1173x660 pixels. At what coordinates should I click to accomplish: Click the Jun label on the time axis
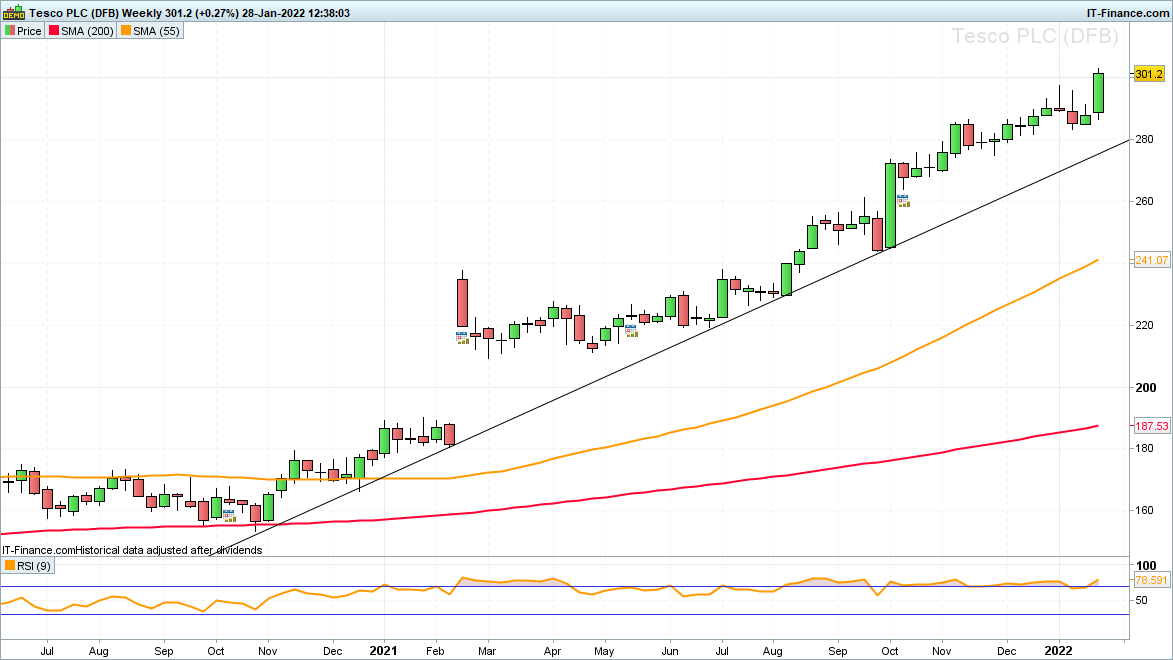coord(669,651)
